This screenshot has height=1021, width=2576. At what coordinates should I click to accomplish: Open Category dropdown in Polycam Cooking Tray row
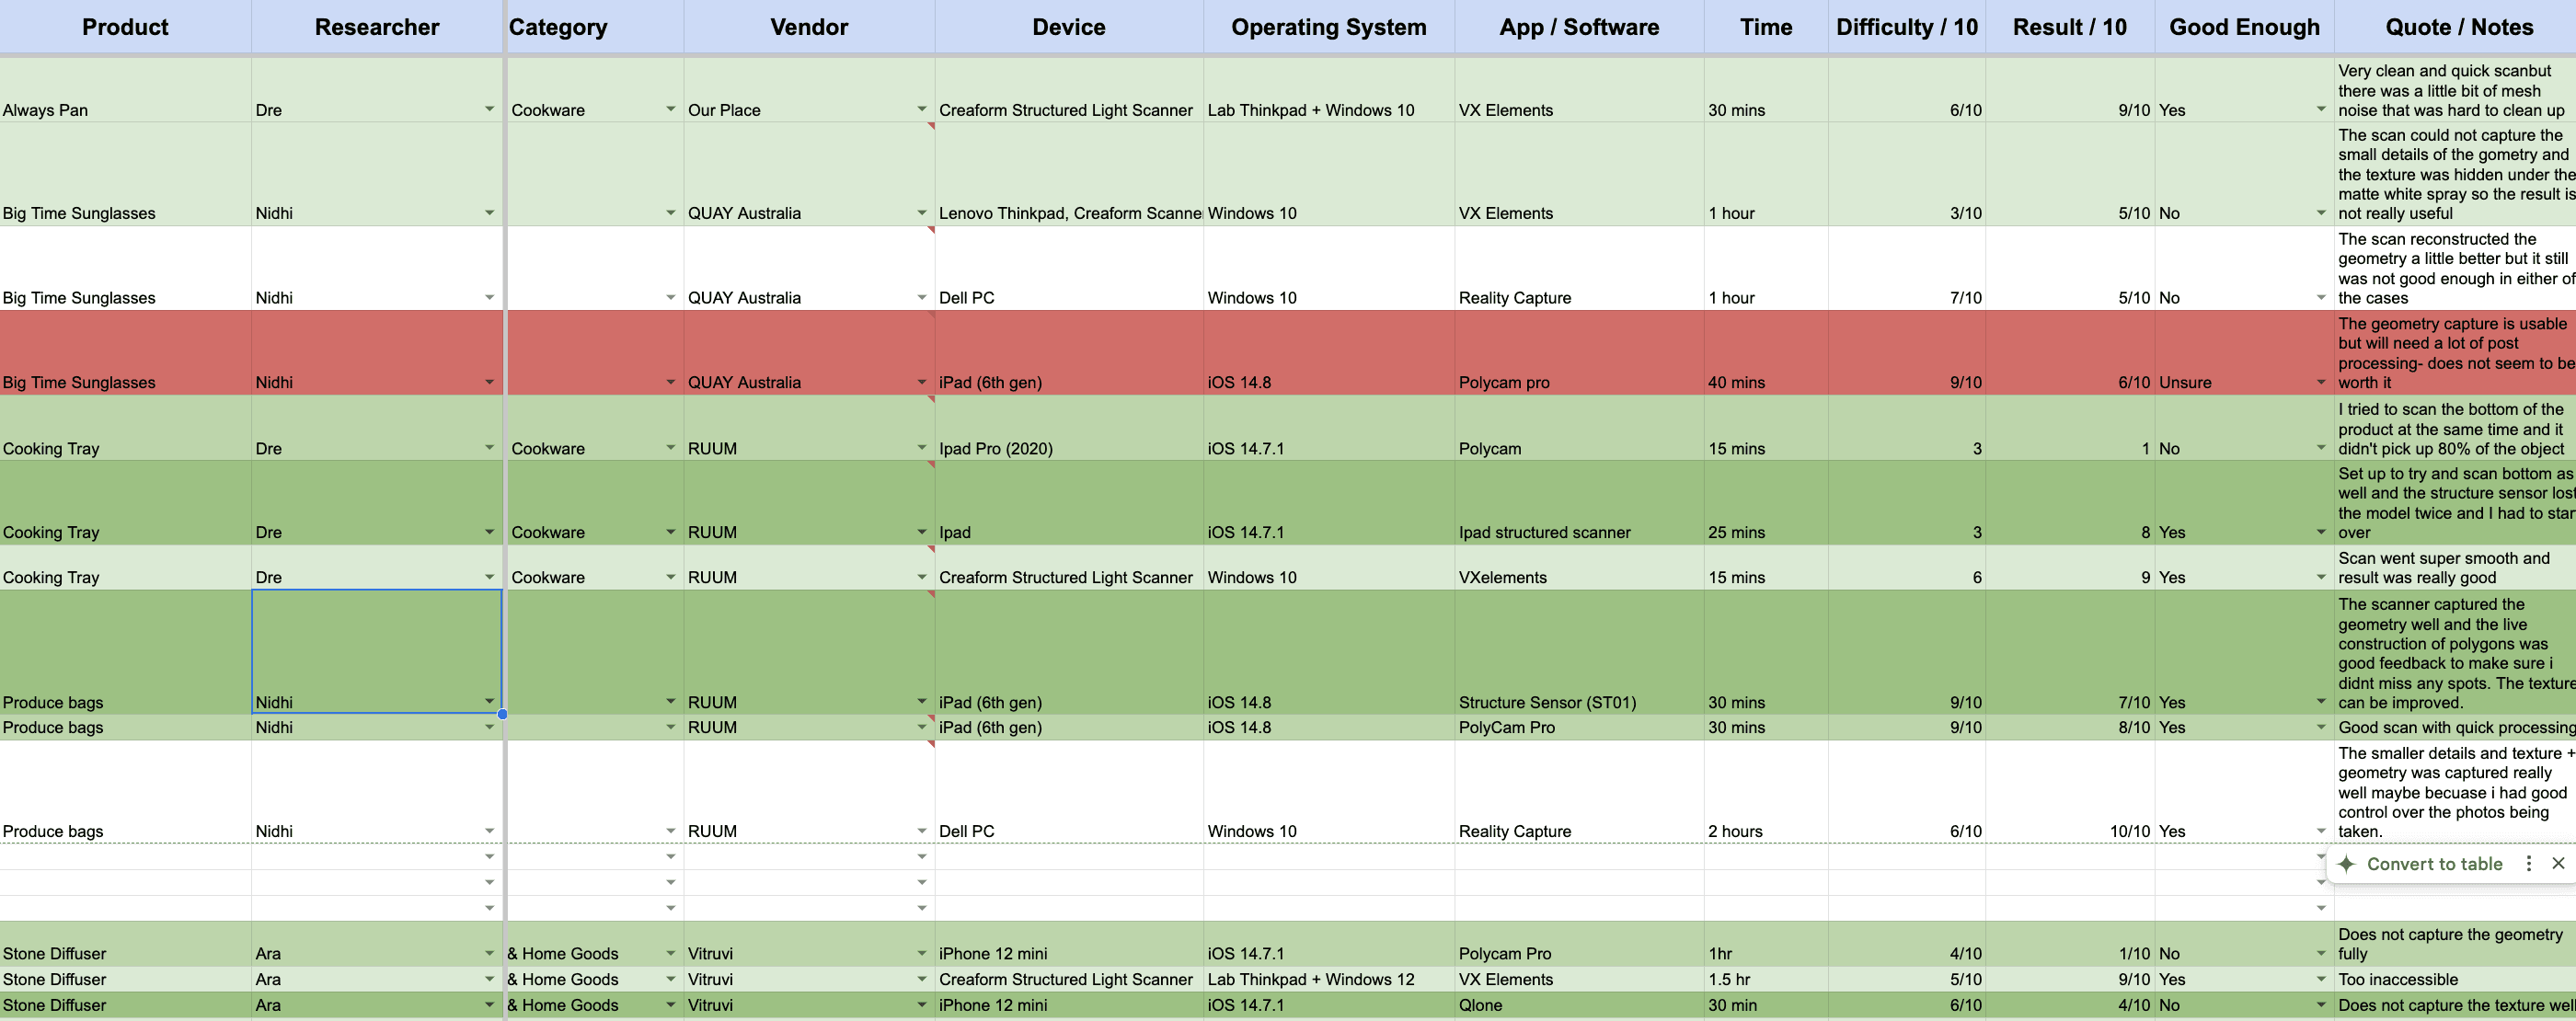click(670, 448)
